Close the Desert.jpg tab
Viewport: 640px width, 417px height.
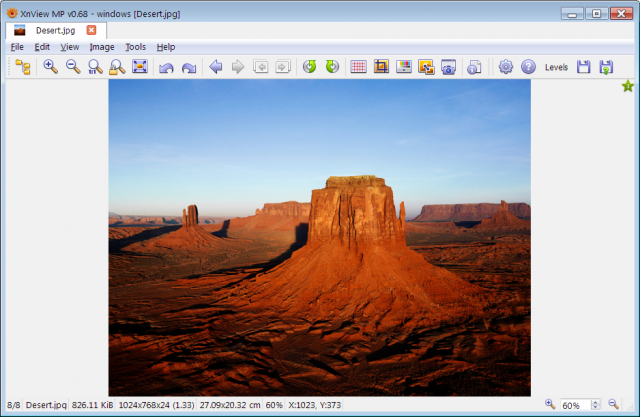point(91,30)
